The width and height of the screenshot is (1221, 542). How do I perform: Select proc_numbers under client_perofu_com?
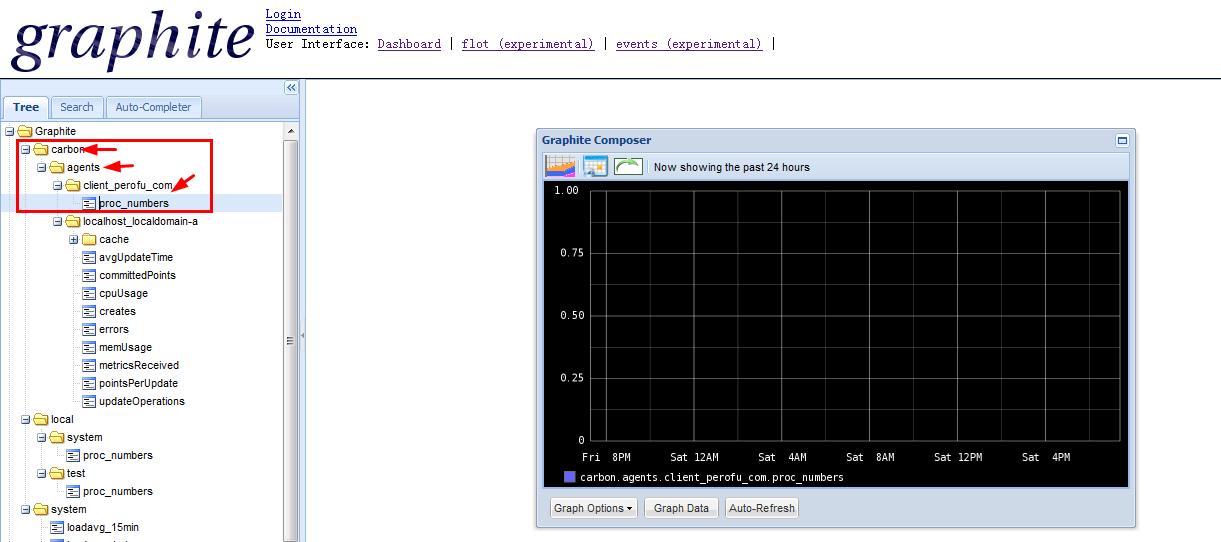(x=133, y=203)
